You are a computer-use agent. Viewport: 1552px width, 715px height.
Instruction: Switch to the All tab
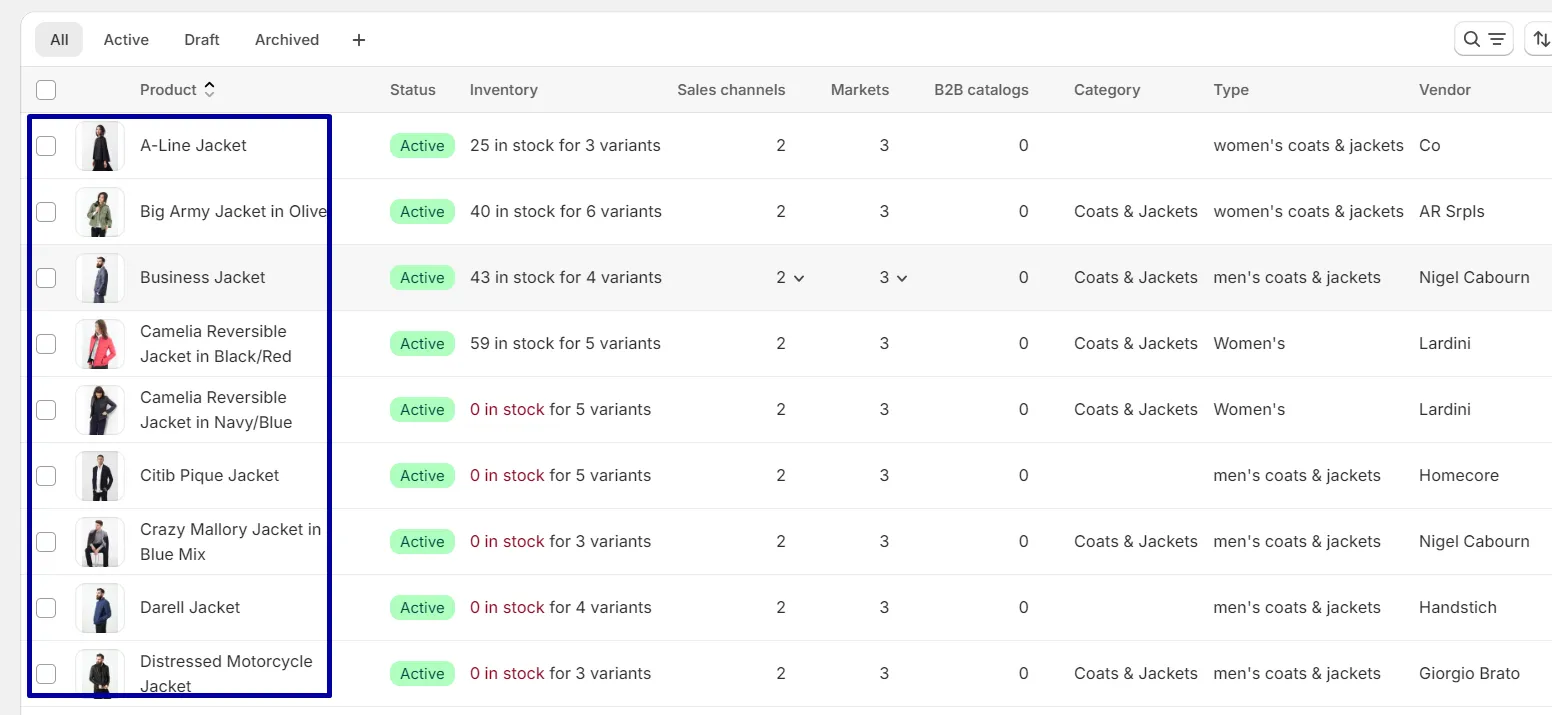(x=59, y=40)
